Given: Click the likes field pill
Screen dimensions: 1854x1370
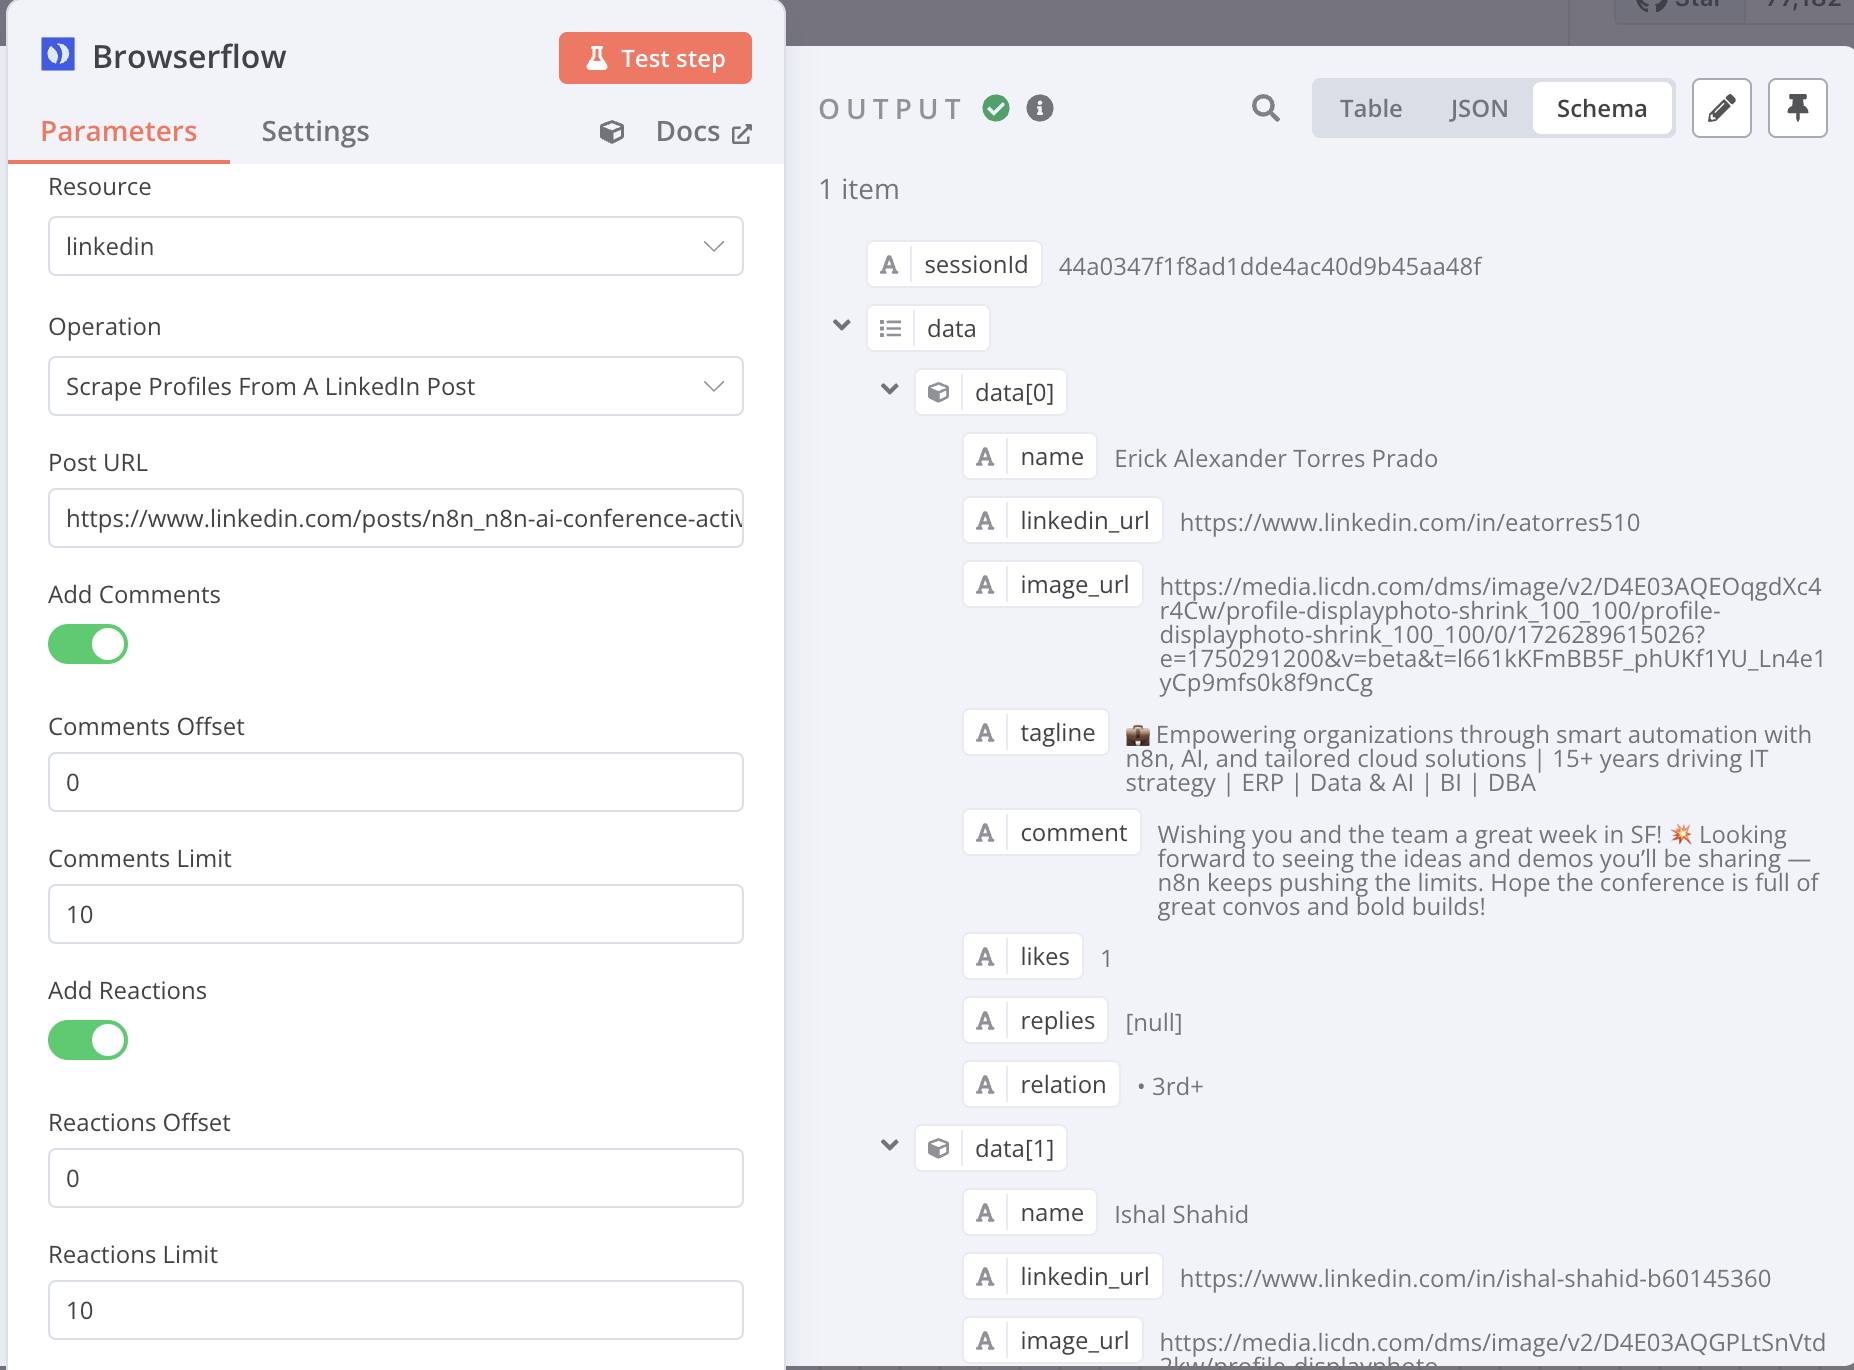Looking at the screenshot, I should coord(1023,956).
